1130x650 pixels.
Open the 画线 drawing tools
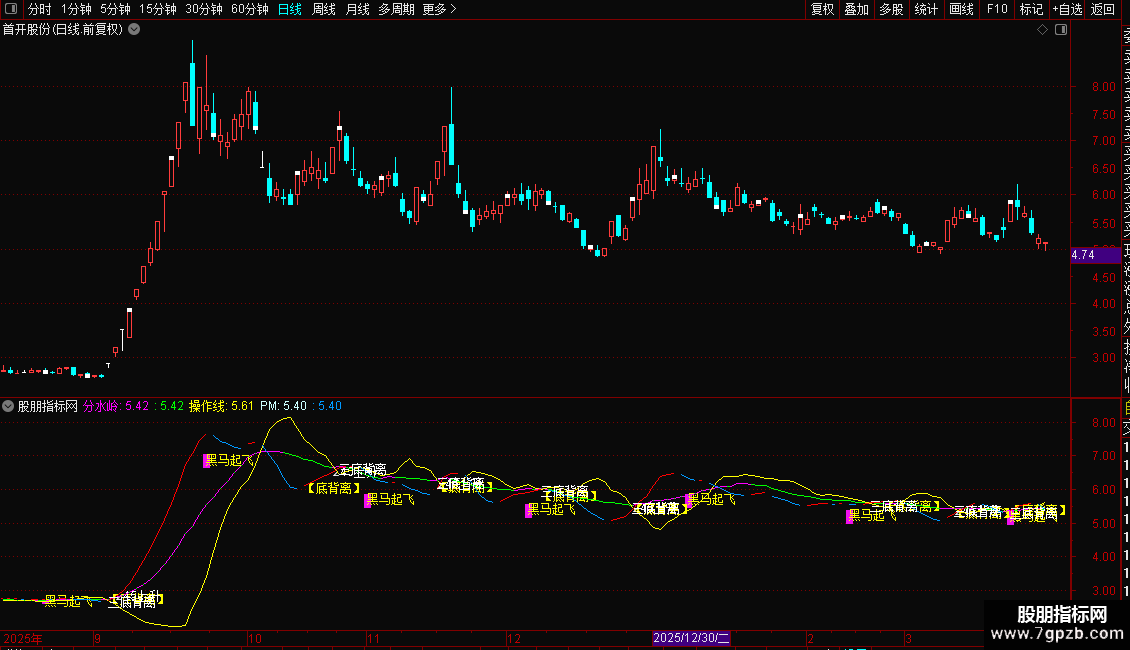(961, 9)
